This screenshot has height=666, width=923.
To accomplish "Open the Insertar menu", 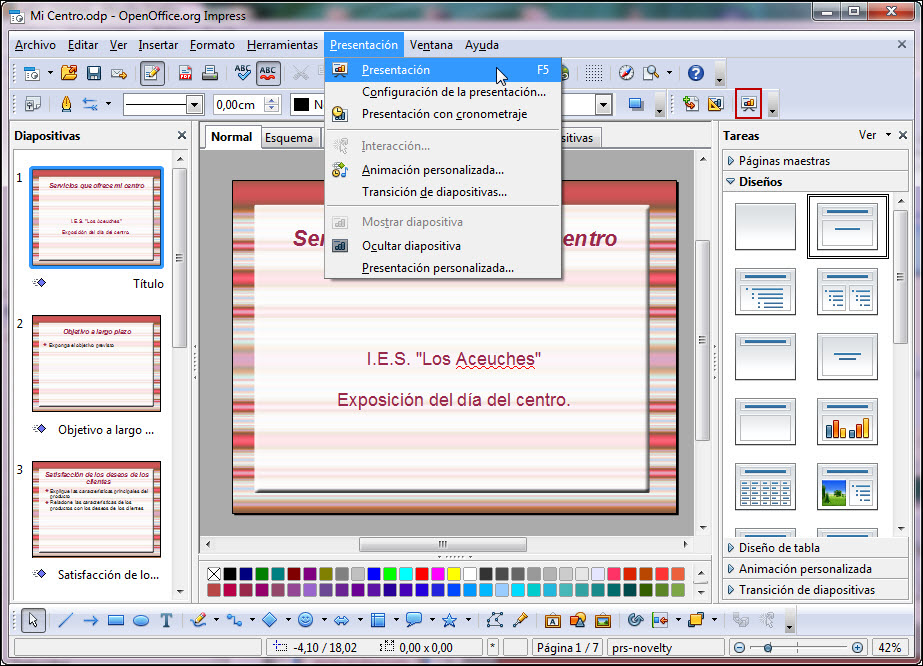I will point(158,45).
